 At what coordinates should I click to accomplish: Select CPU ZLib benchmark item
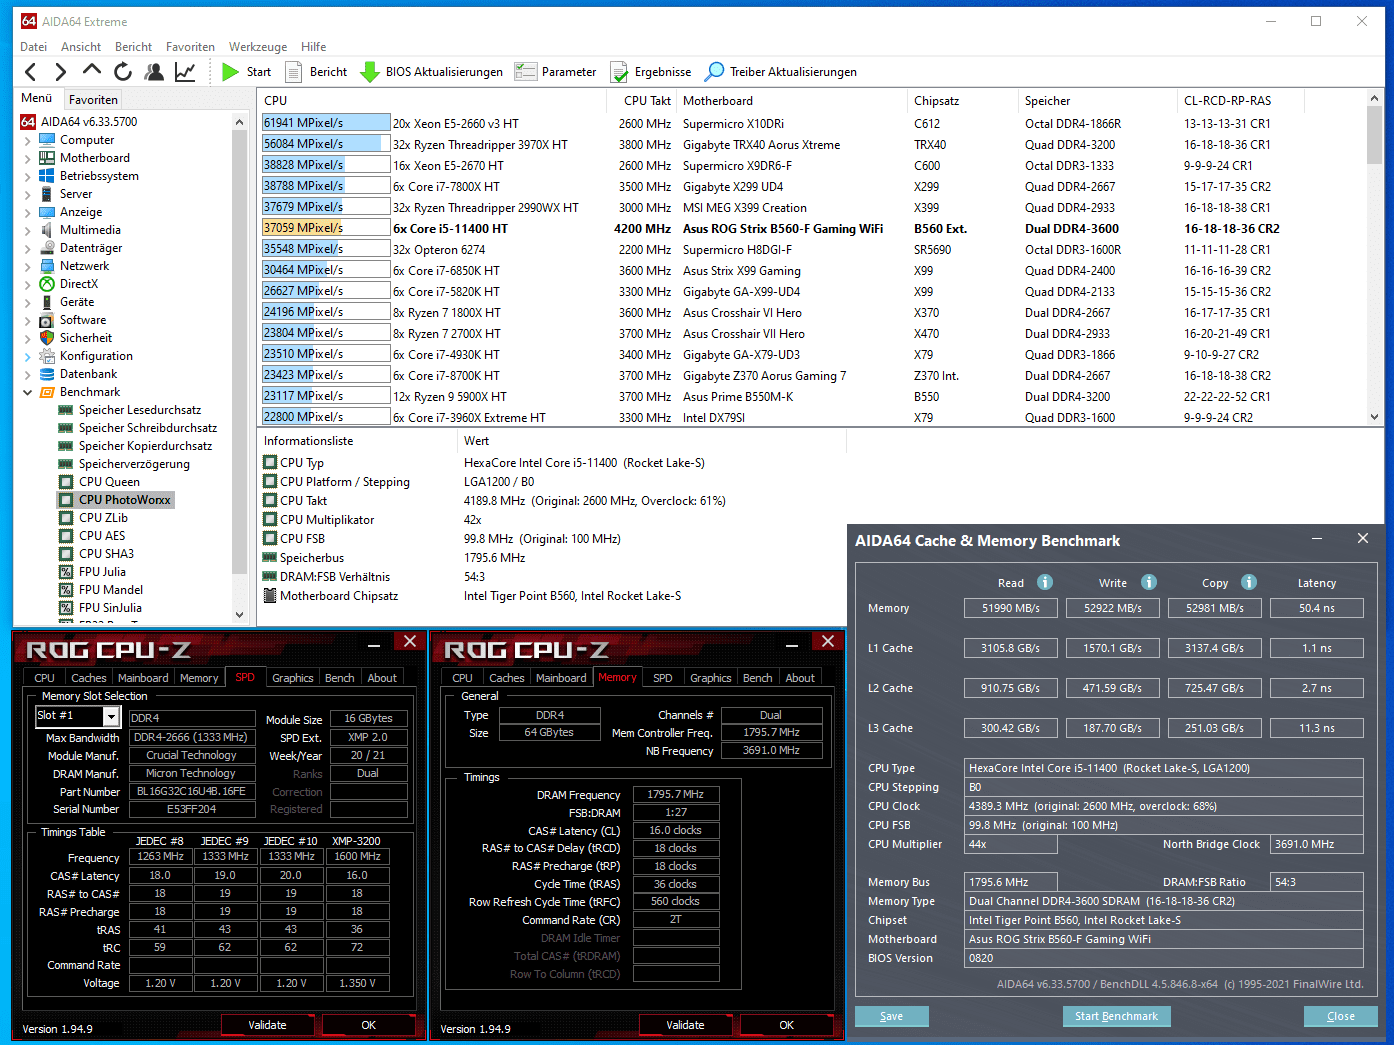pos(103,518)
